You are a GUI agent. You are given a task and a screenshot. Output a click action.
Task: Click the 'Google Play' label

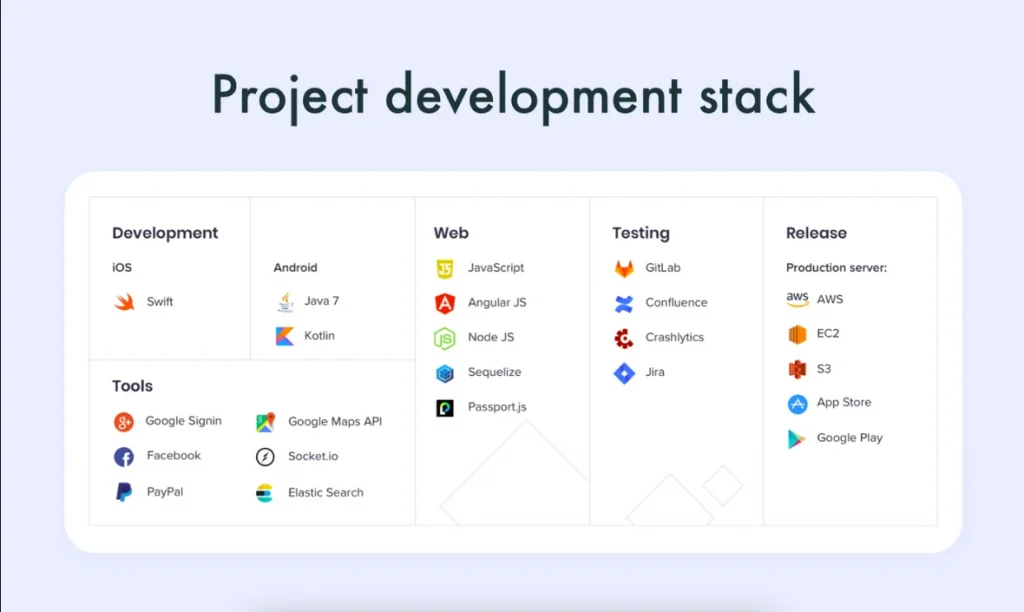click(x=850, y=438)
